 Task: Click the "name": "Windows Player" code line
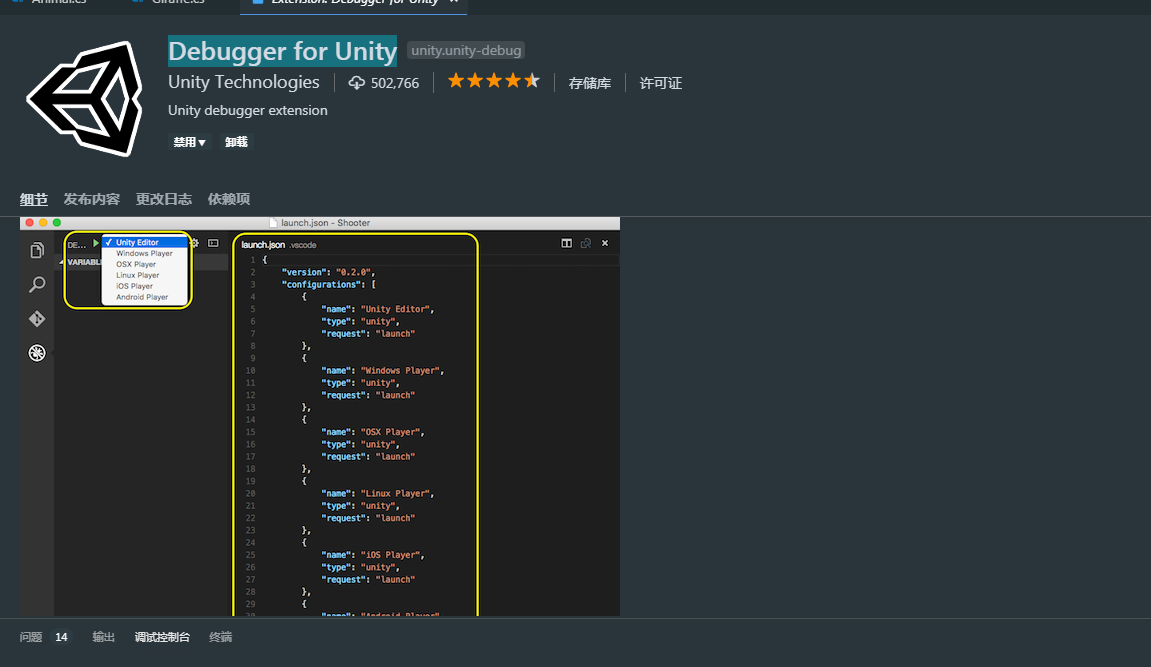coord(382,371)
